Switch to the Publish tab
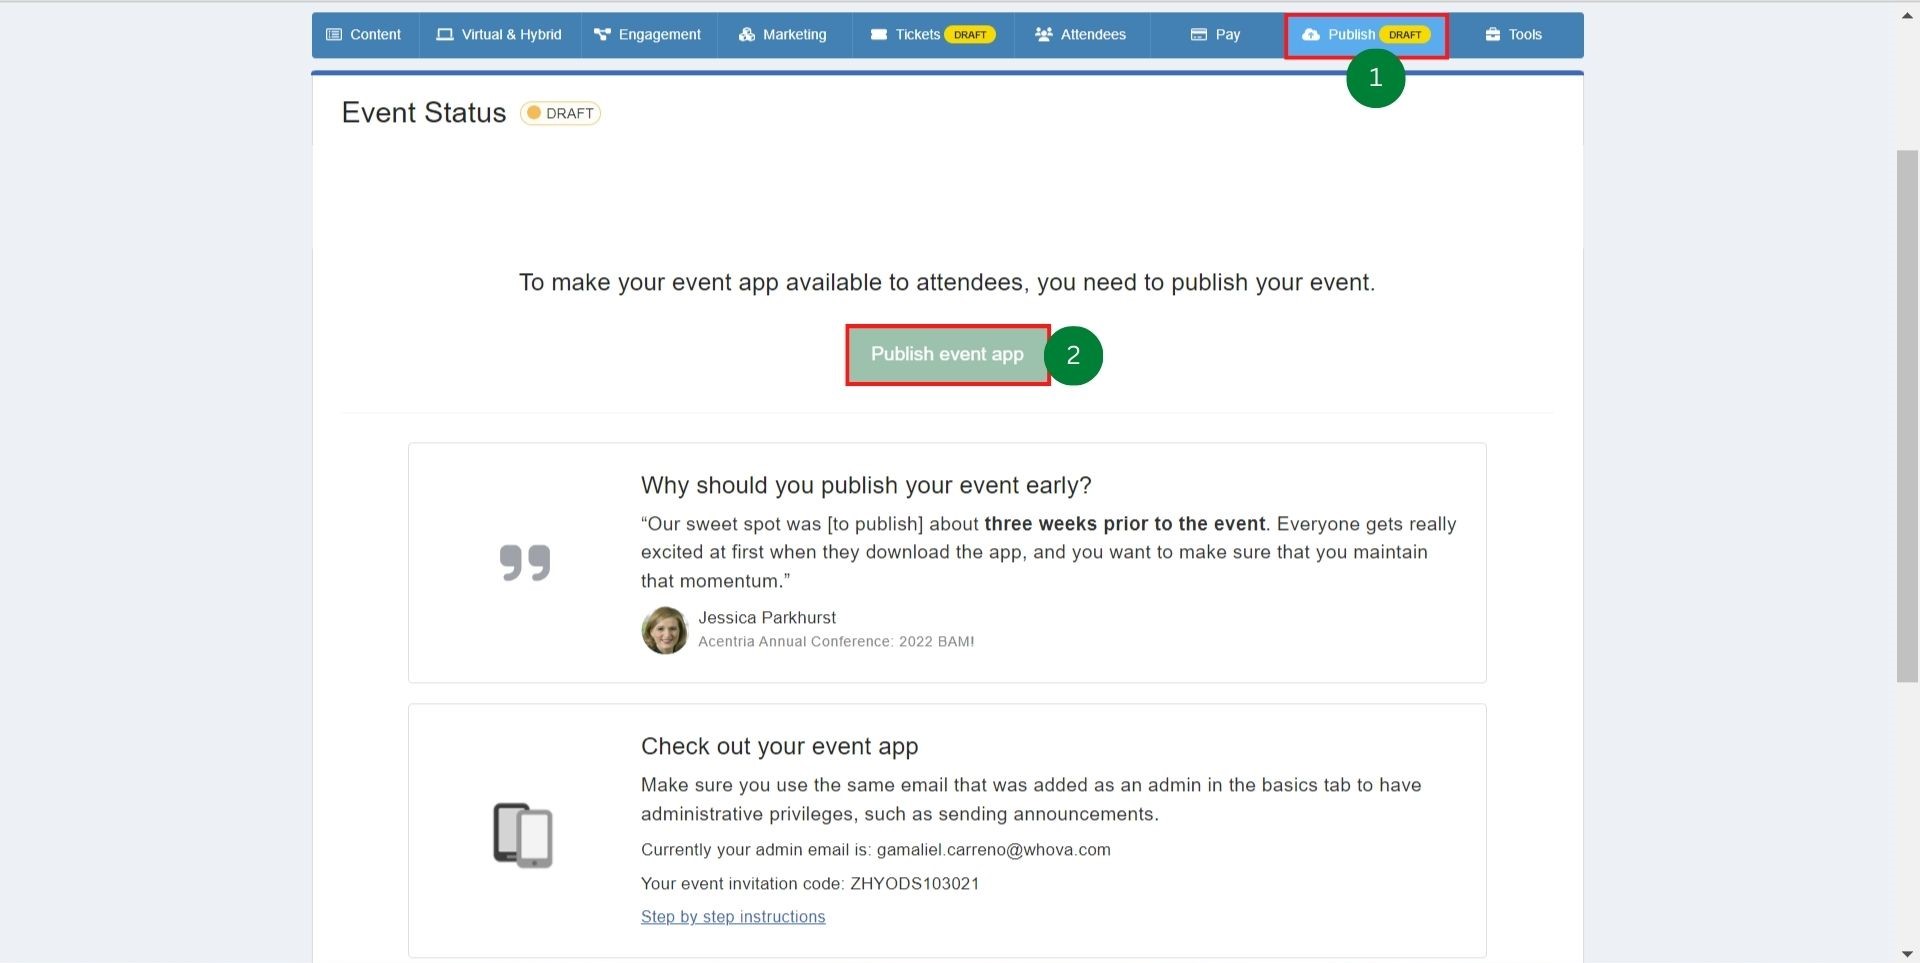The height and width of the screenshot is (963, 1920). [1350, 35]
